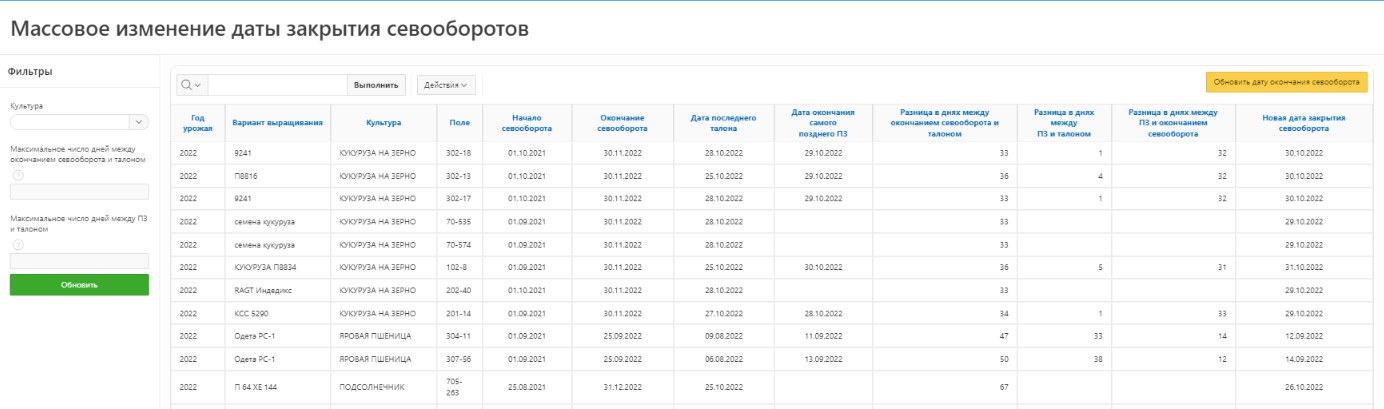The width and height of the screenshot is (1384, 409).
Task: Click 'Обновить дату окончания севооборота' yellow button
Action: coord(1286,82)
